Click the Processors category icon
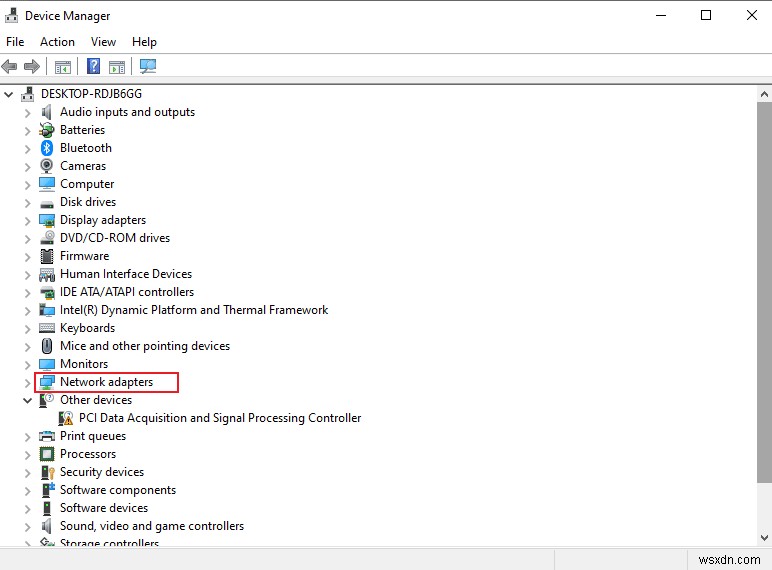 pos(47,454)
